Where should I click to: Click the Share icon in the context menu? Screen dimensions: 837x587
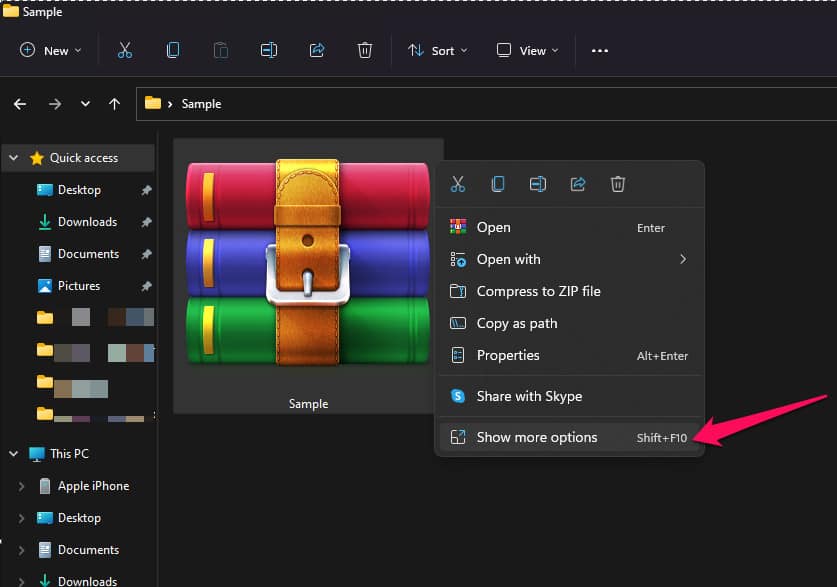pos(578,184)
